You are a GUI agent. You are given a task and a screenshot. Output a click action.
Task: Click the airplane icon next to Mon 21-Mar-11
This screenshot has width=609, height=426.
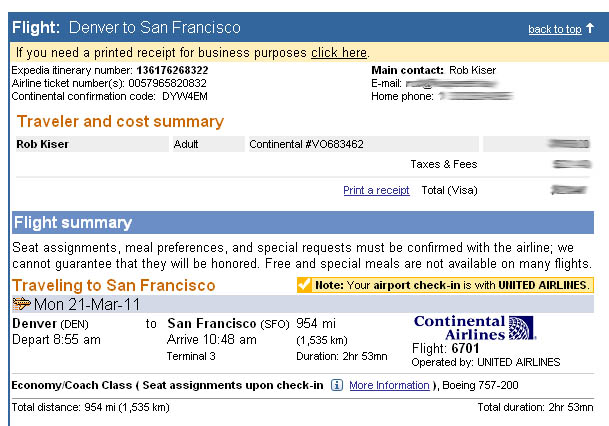pyautogui.click(x=21, y=304)
